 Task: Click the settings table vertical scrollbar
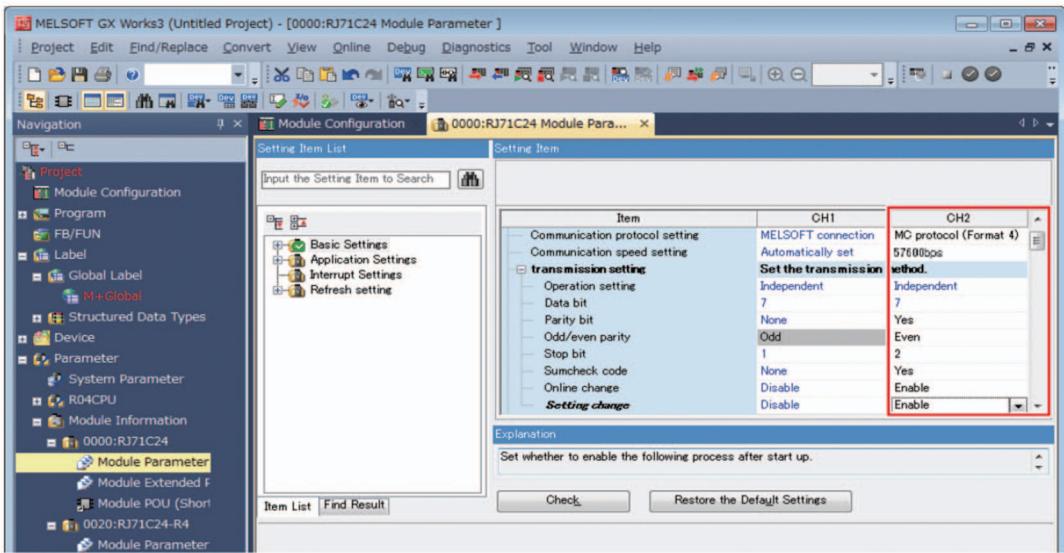tap(1037, 313)
